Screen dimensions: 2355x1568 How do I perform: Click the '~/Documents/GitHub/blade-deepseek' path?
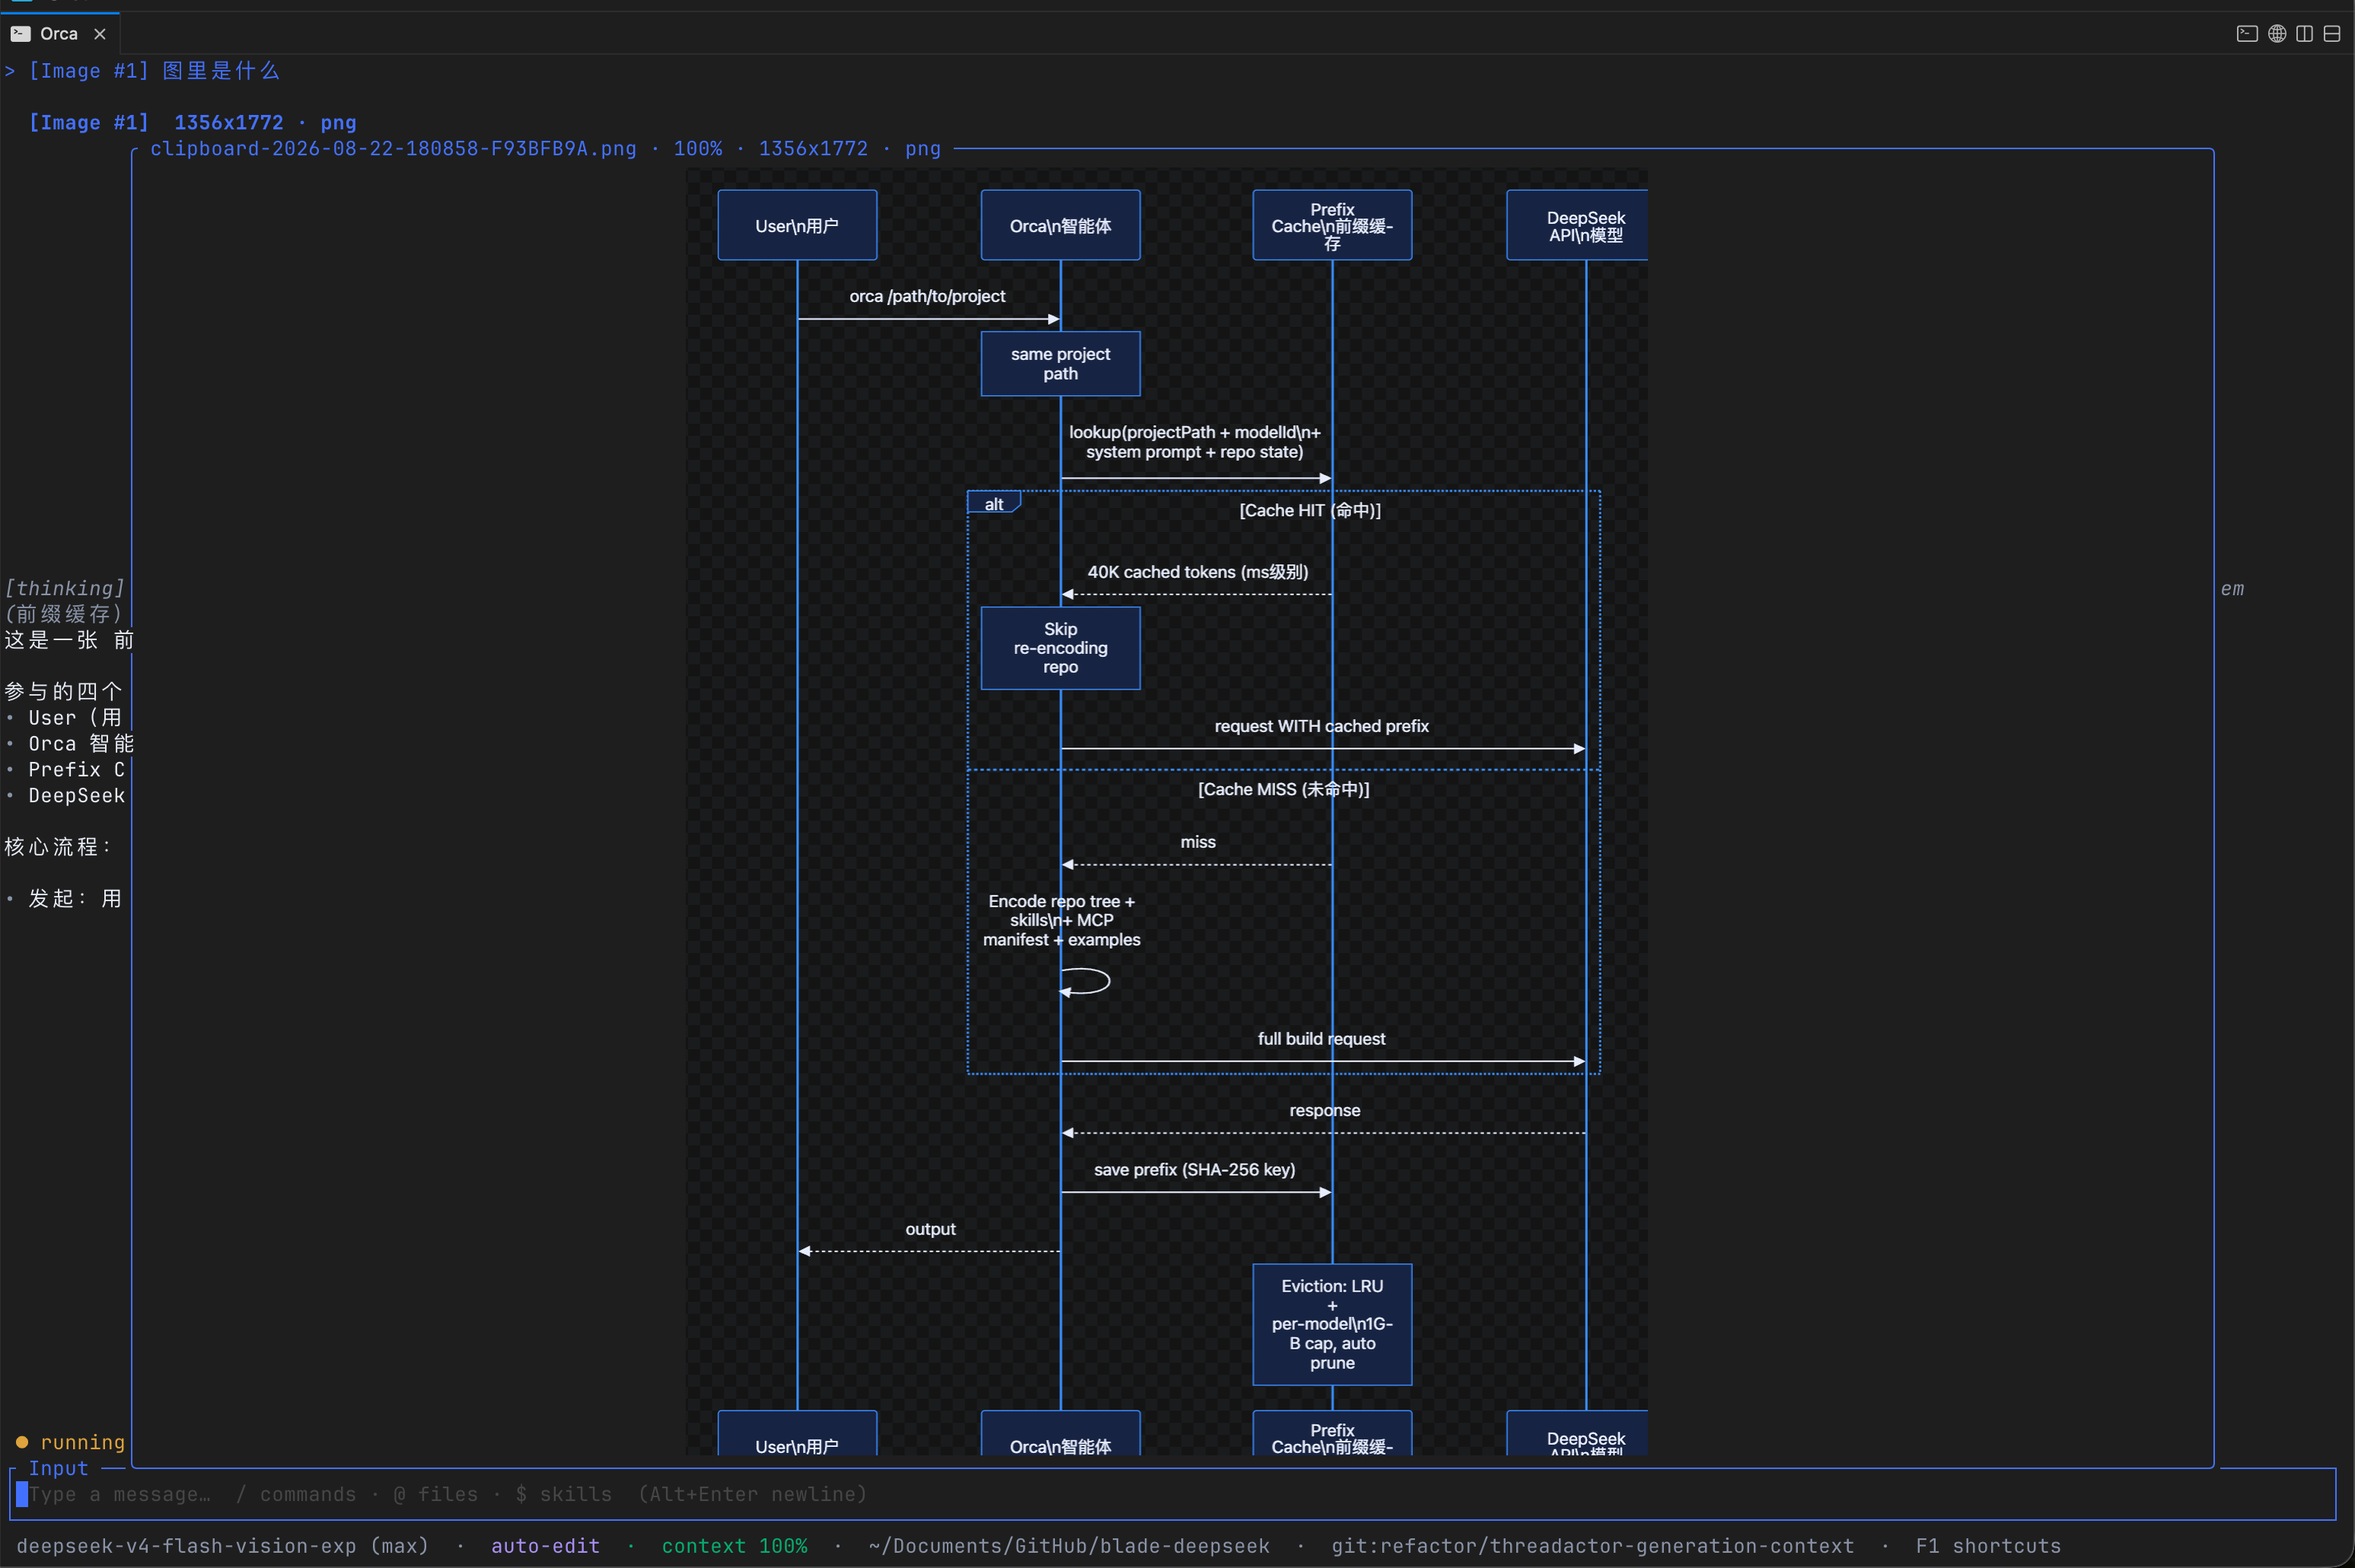click(x=1069, y=1546)
